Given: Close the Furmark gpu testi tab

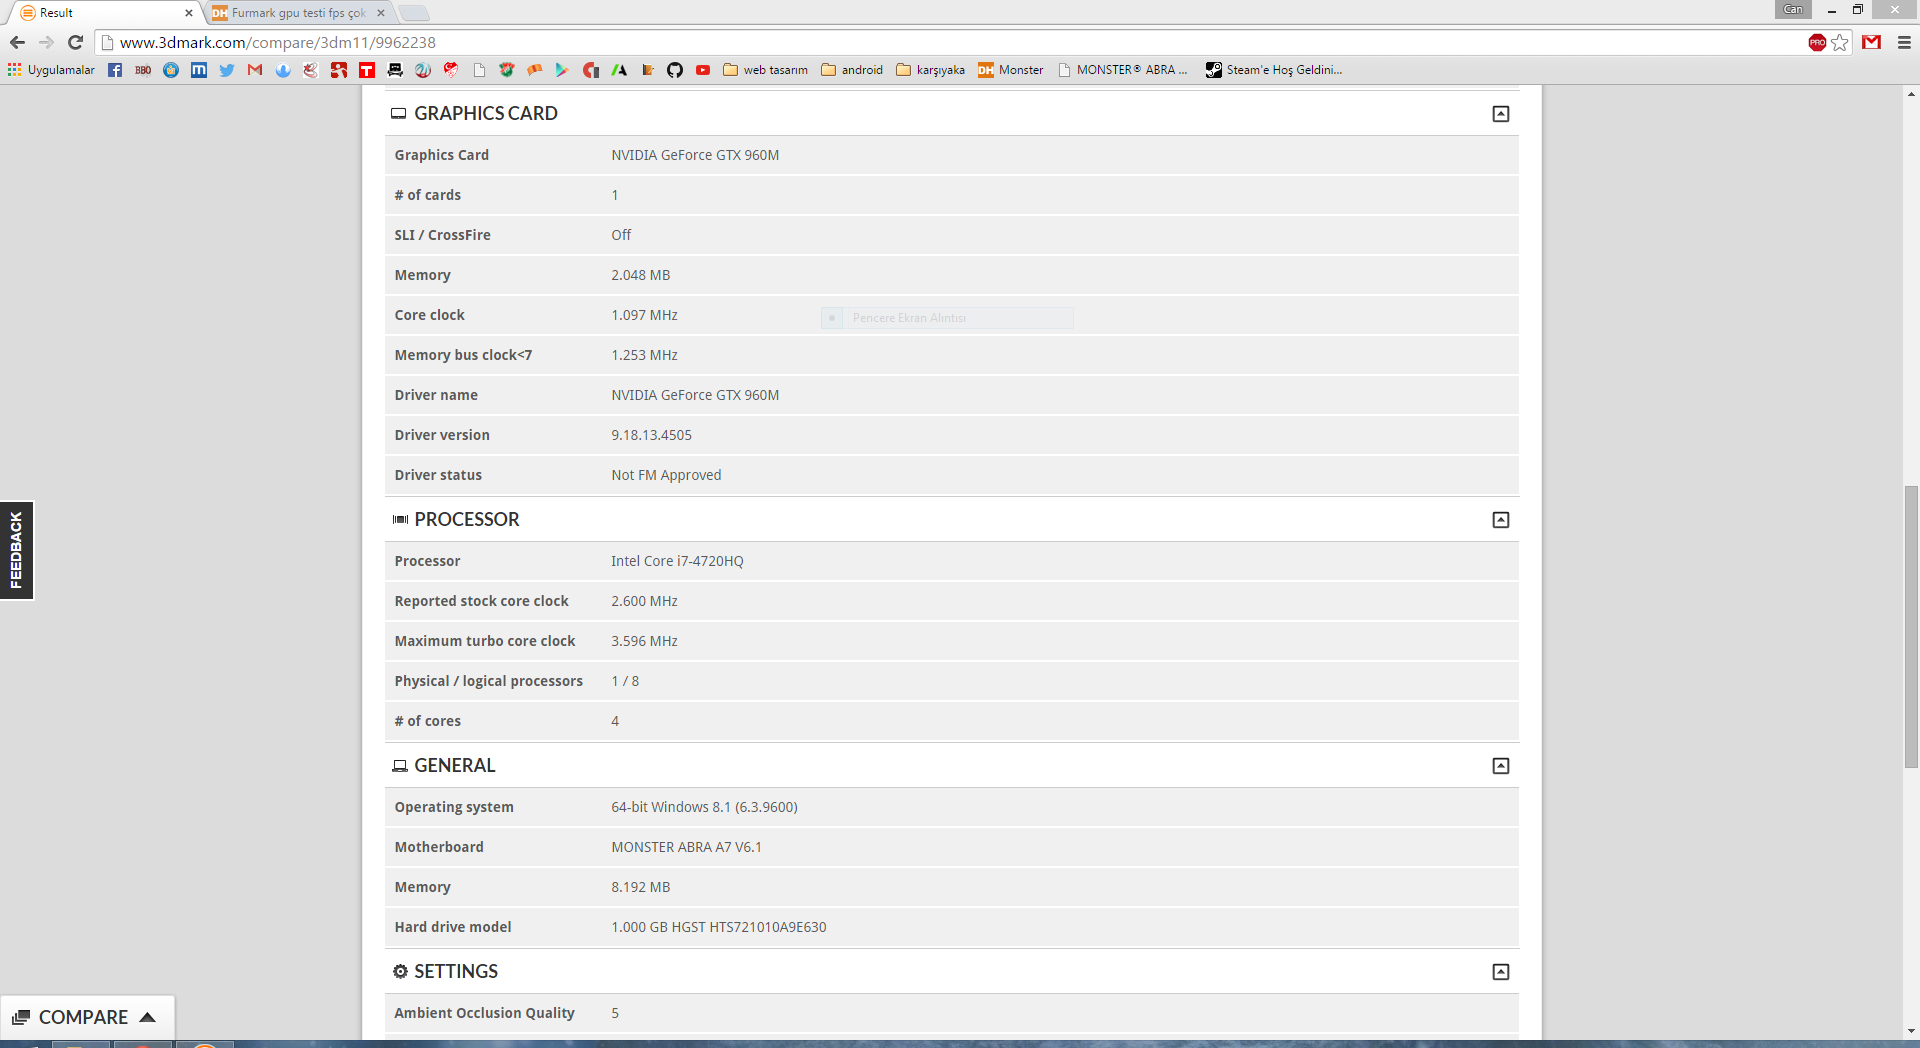Looking at the screenshot, I should [381, 13].
